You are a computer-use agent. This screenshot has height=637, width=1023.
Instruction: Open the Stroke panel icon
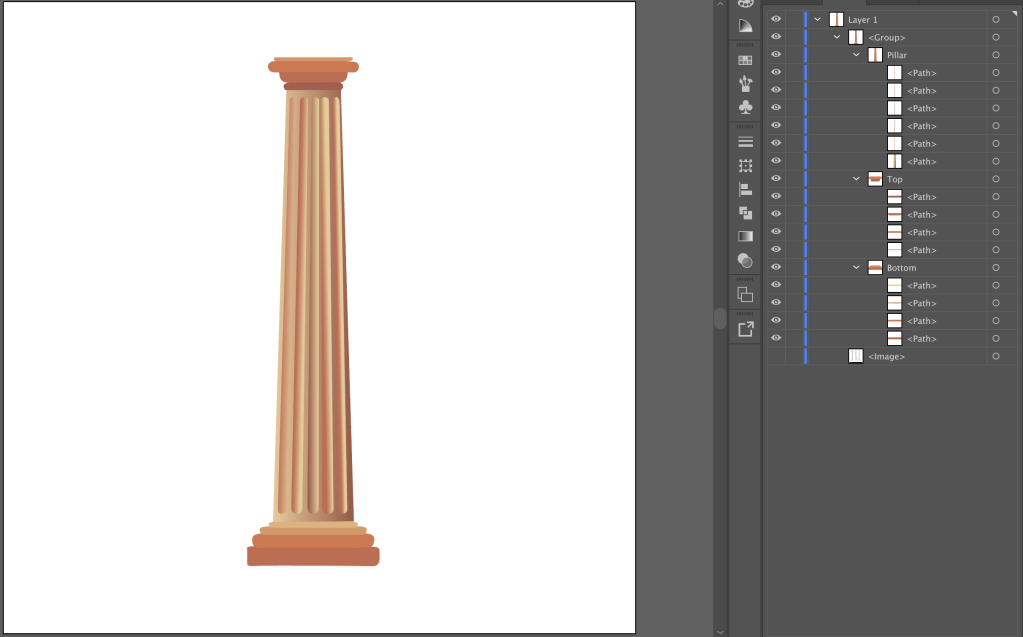tap(745, 142)
